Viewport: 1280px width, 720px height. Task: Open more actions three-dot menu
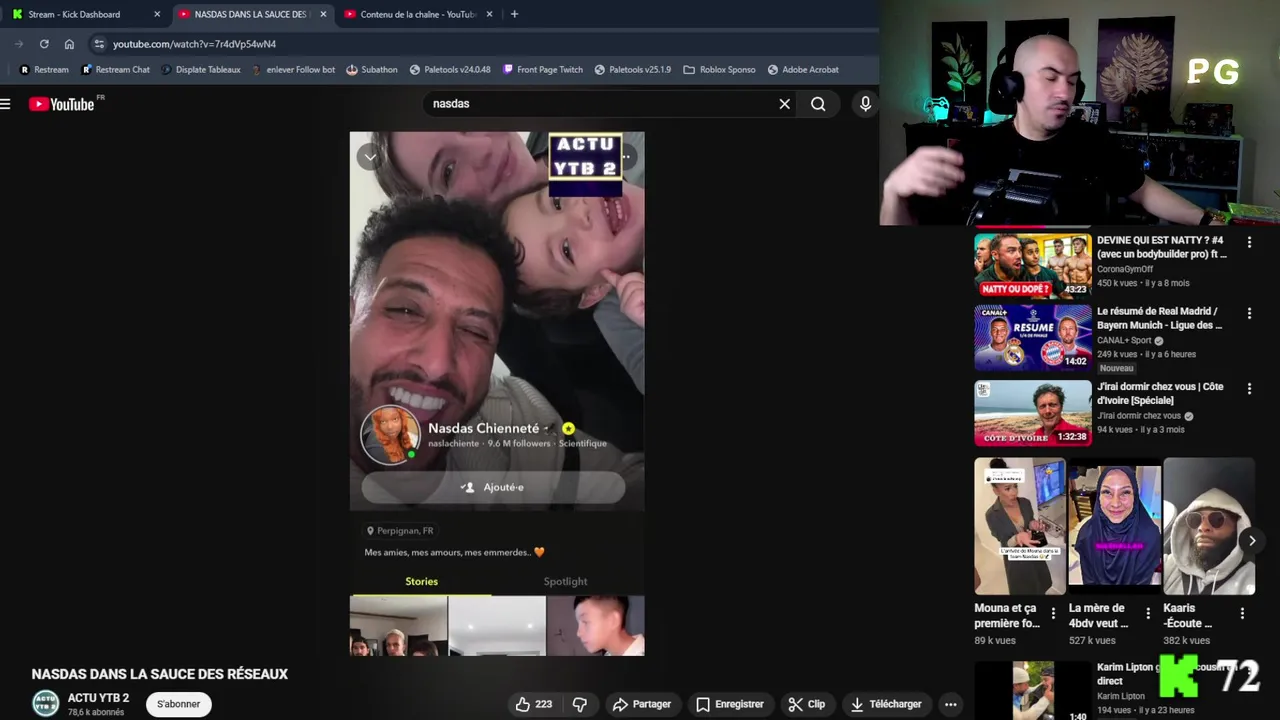tap(951, 704)
